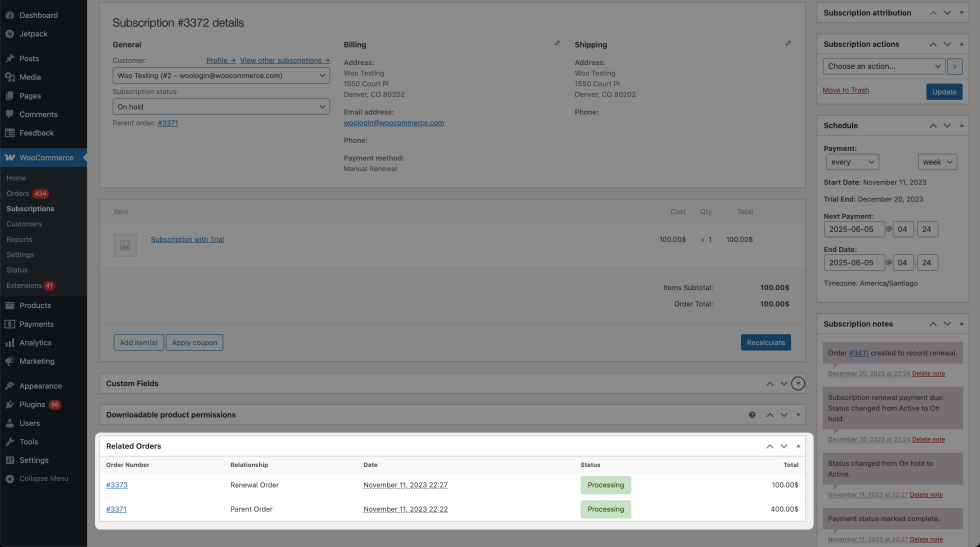The image size is (980, 547).
Task: Open the payment period week dropdown
Action: point(937,162)
